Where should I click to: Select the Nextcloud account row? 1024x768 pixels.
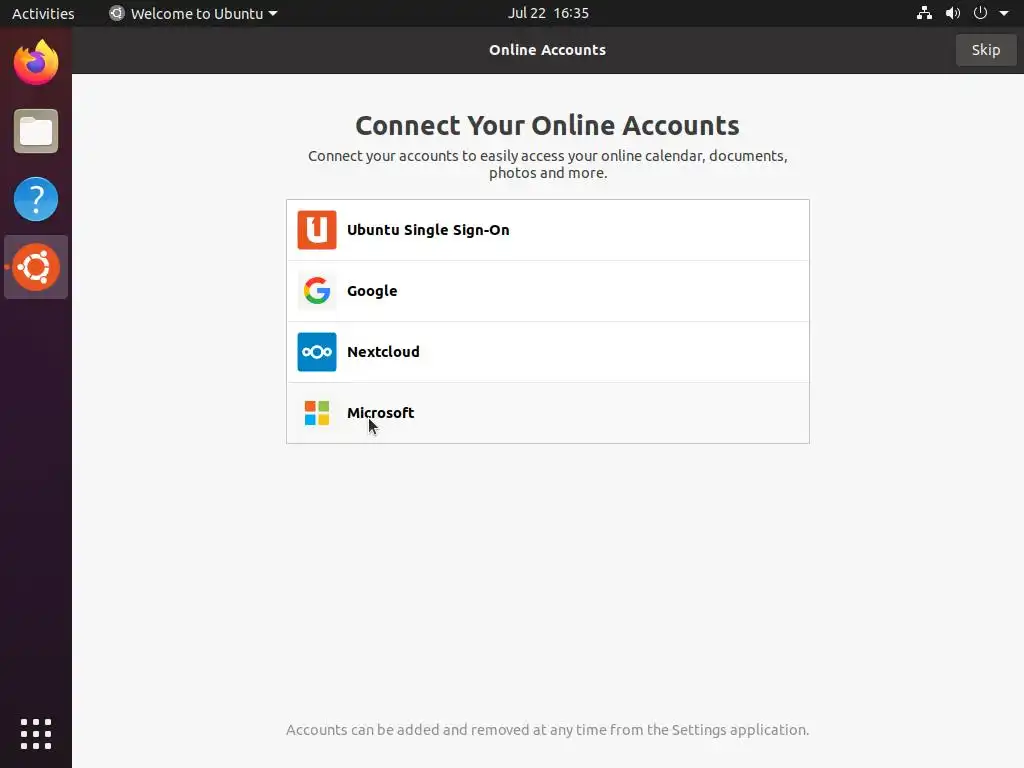click(x=548, y=352)
